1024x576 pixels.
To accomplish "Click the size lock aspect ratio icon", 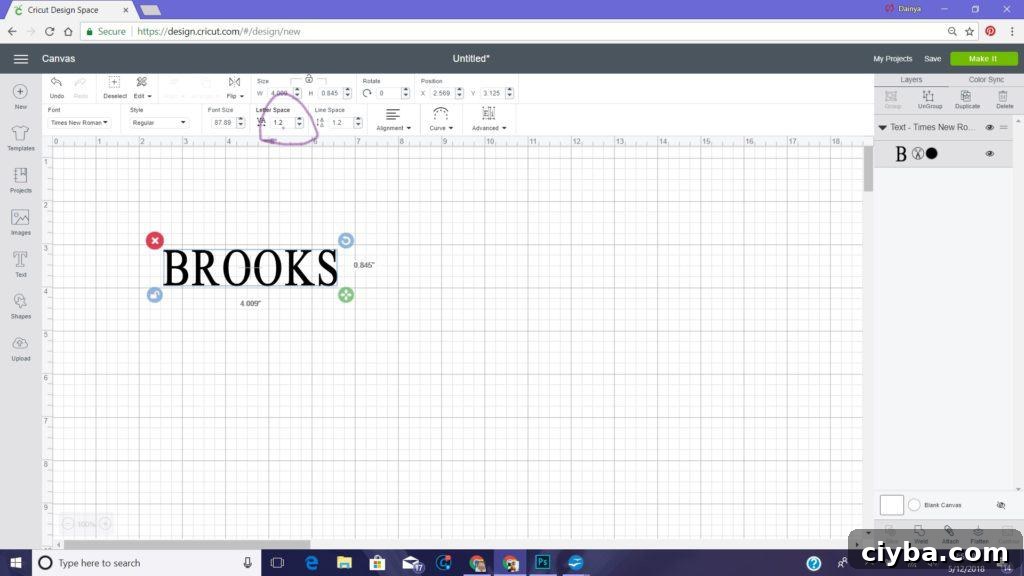I will (x=309, y=79).
